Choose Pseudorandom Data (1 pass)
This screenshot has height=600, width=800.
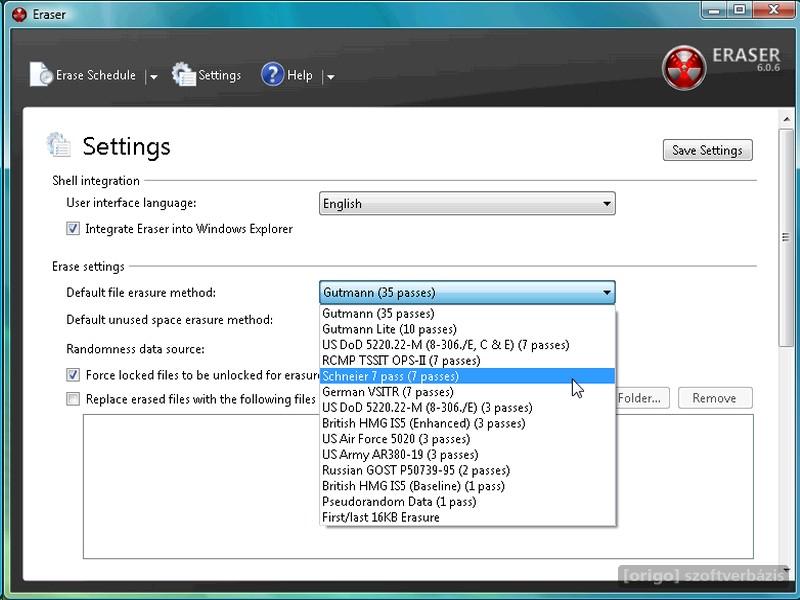pos(467,502)
